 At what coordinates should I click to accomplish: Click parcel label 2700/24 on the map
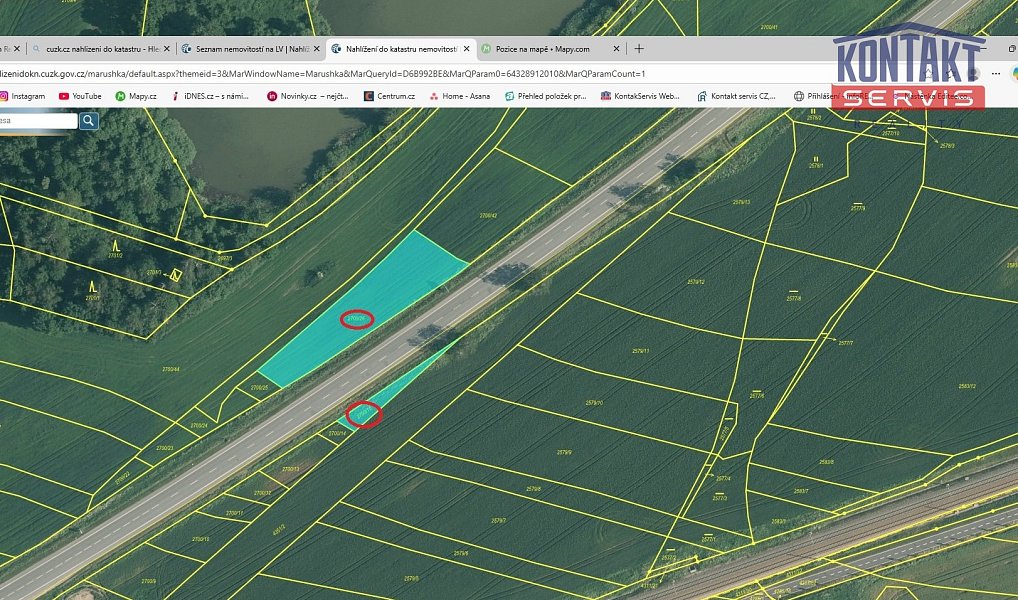[199, 426]
